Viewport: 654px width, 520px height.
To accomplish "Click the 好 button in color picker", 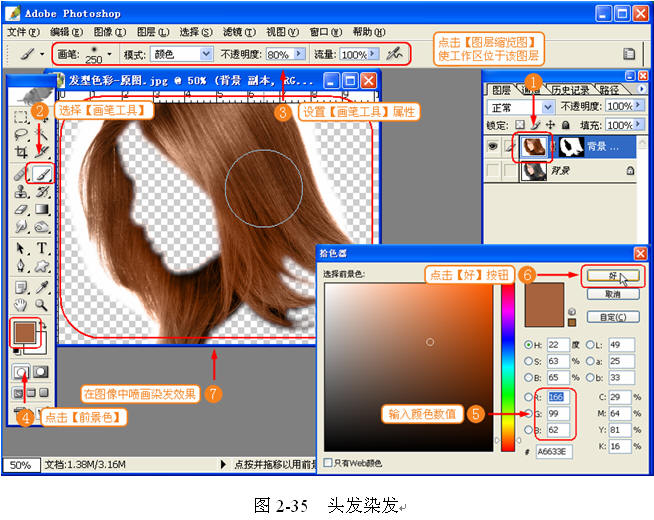I will click(x=612, y=276).
